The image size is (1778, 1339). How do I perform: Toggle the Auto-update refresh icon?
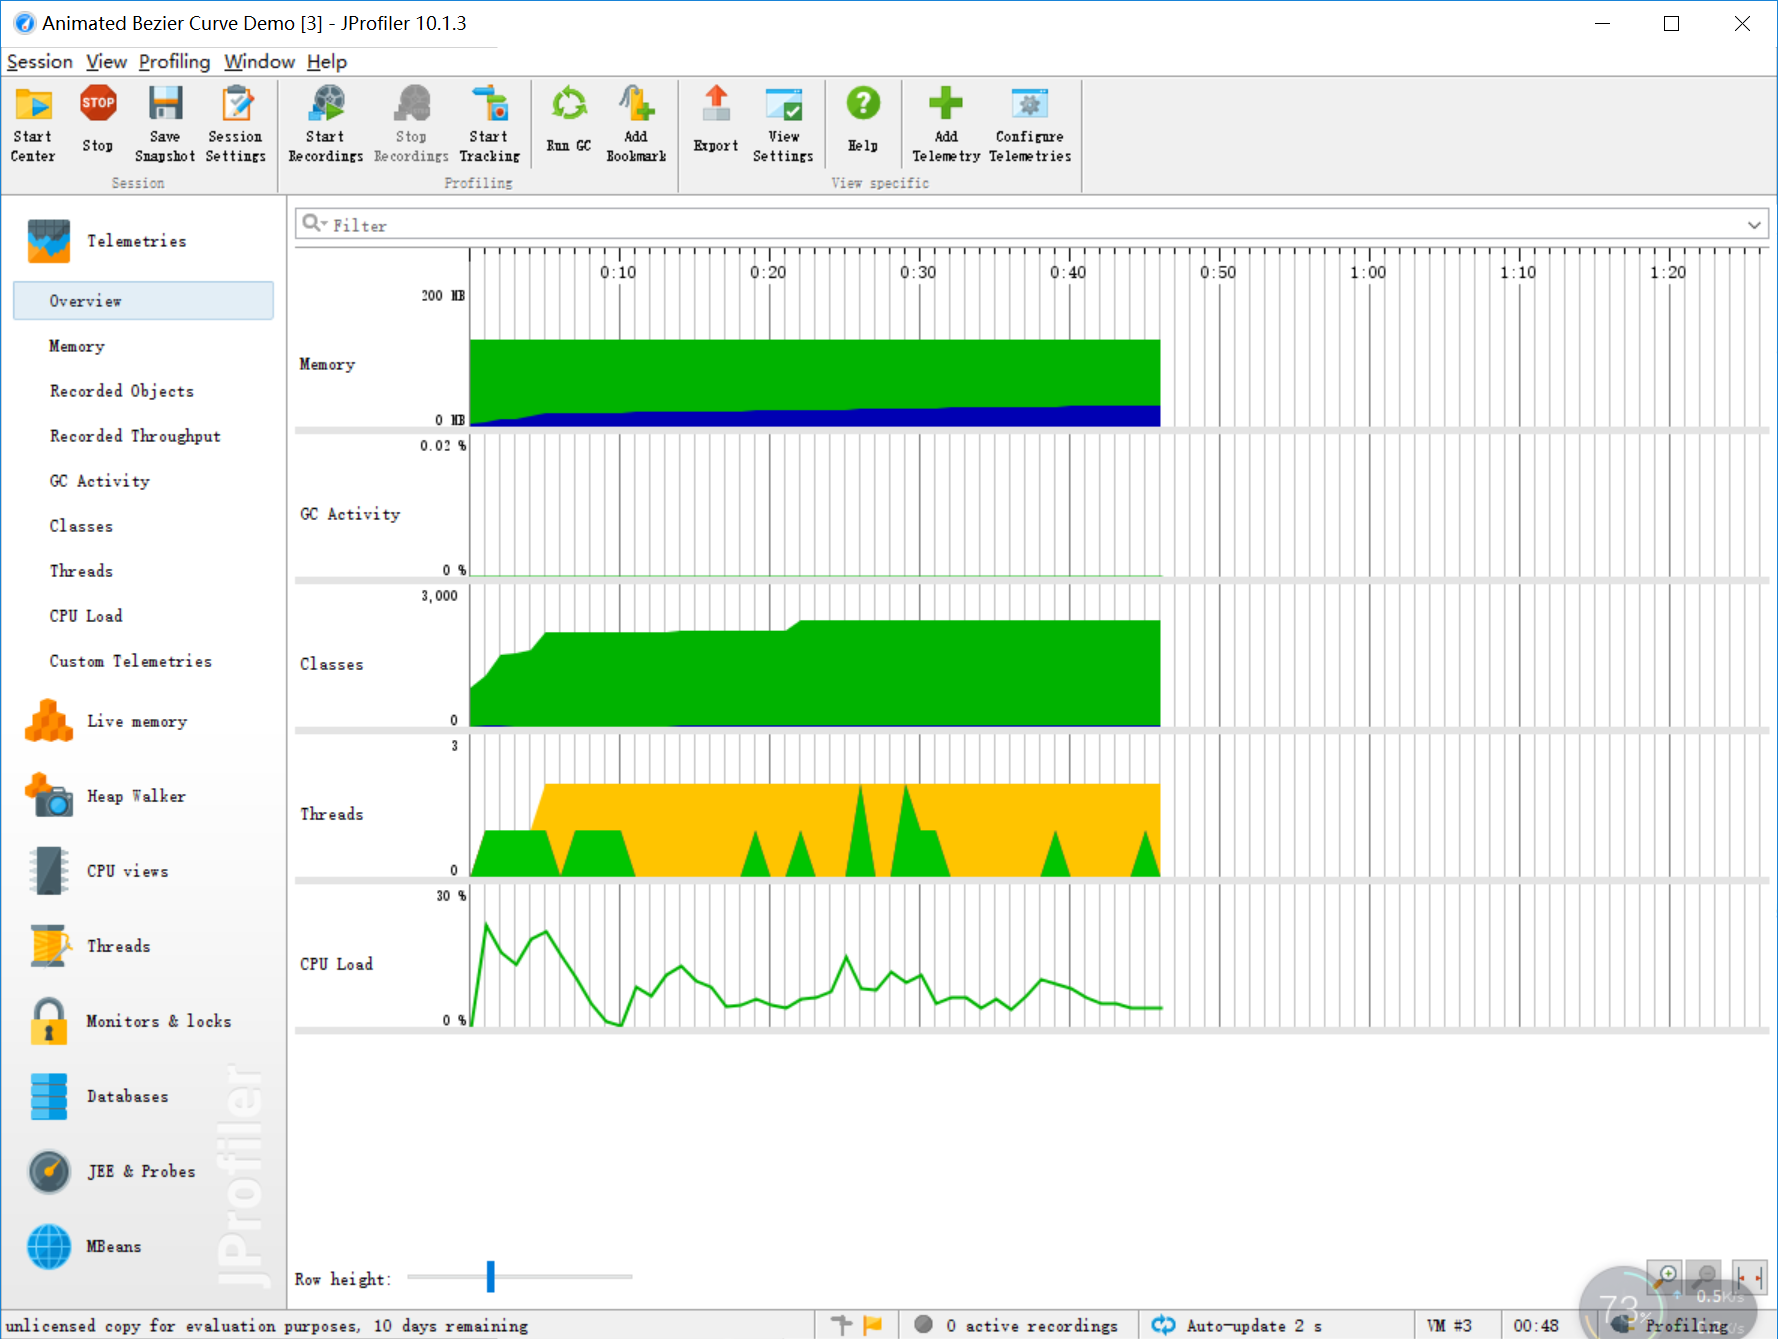coord(1163,1325)
